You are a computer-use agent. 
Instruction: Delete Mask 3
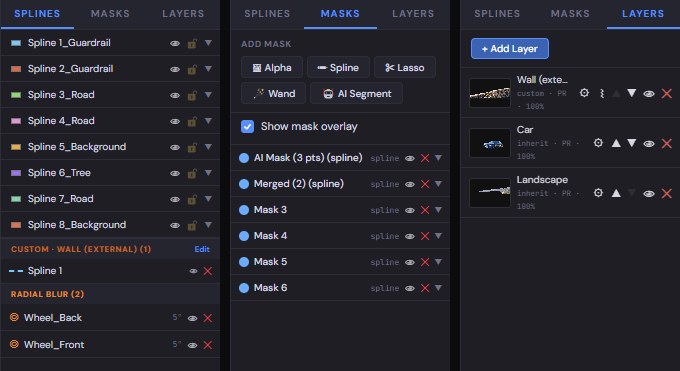click(425, 210)
